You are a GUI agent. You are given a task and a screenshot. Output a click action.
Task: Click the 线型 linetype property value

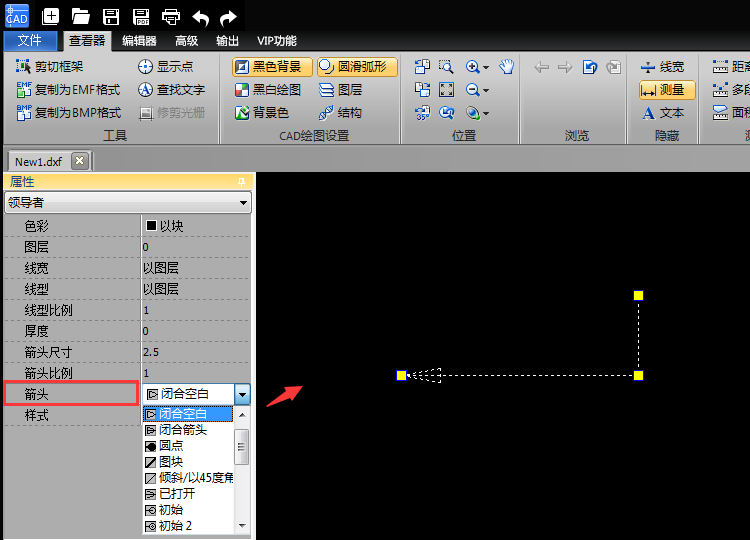[x=196, y=289]
